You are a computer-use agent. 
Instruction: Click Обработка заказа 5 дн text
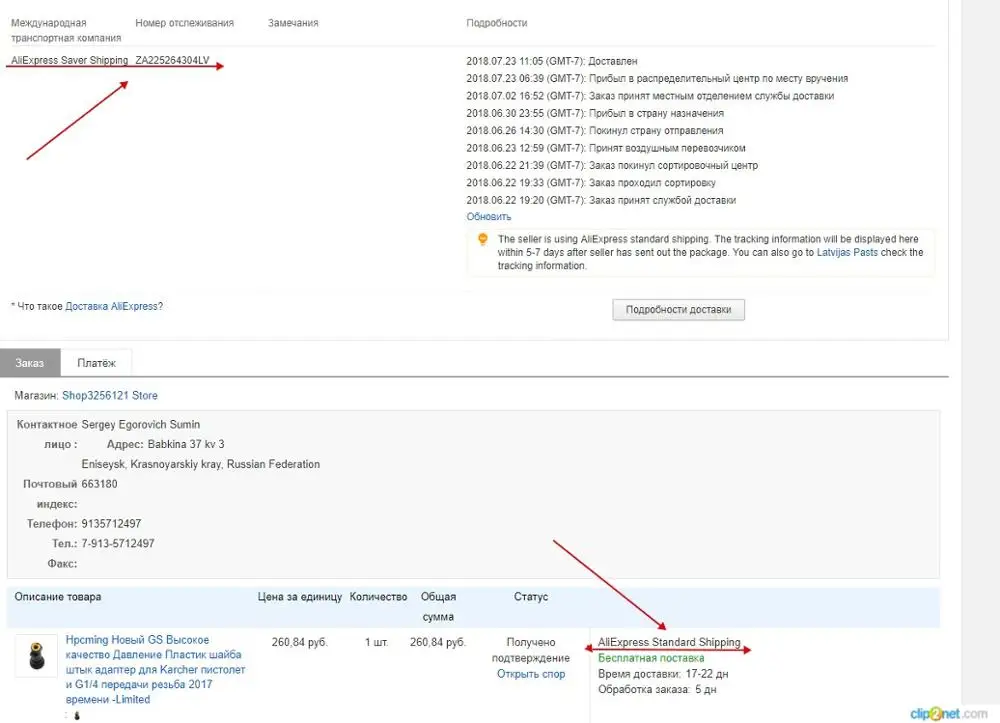point(658,690)
